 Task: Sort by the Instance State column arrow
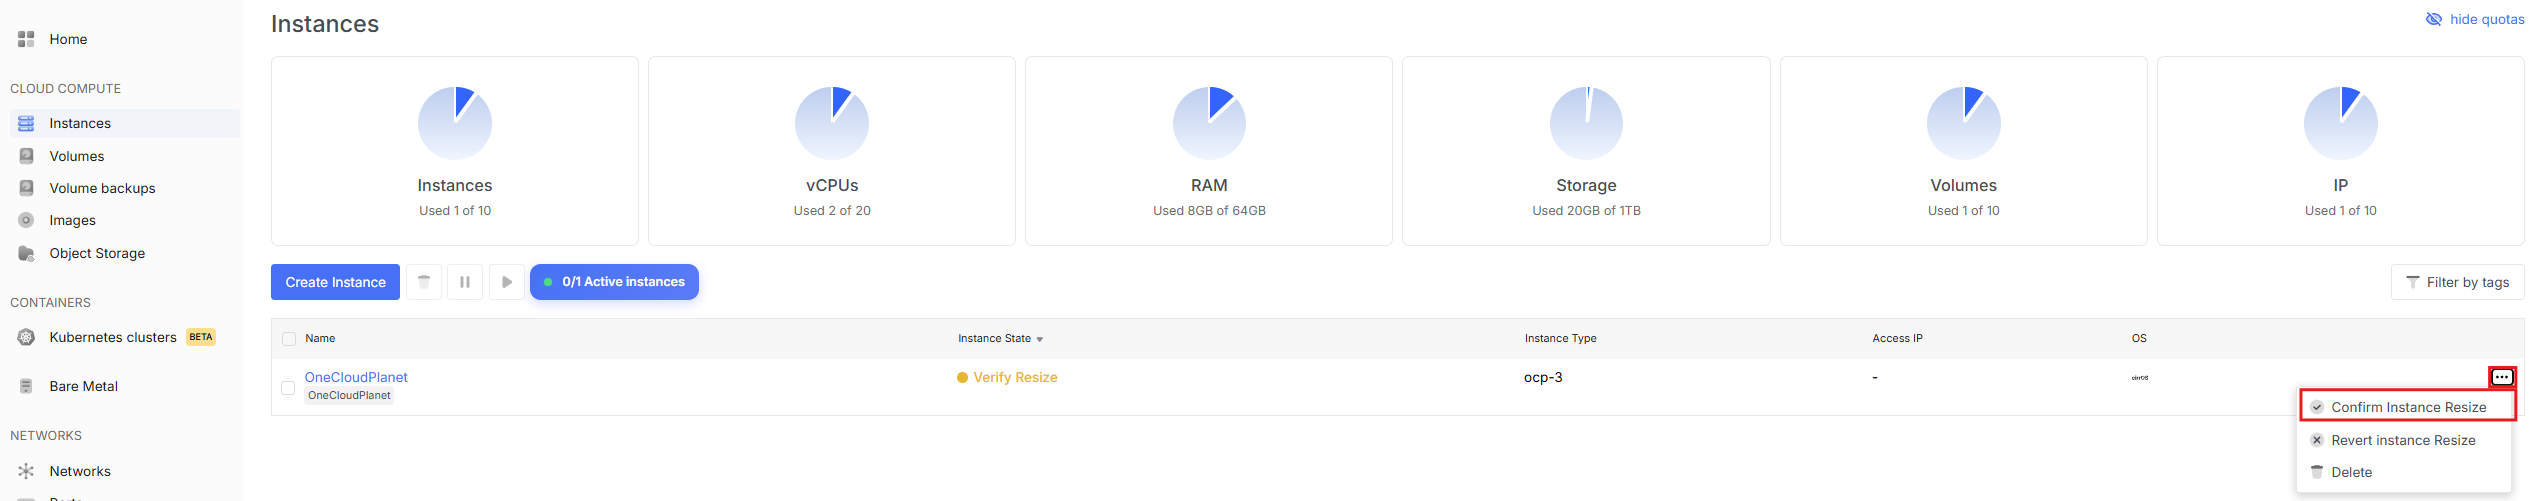pyautogui.click(x=1039, y=339)
